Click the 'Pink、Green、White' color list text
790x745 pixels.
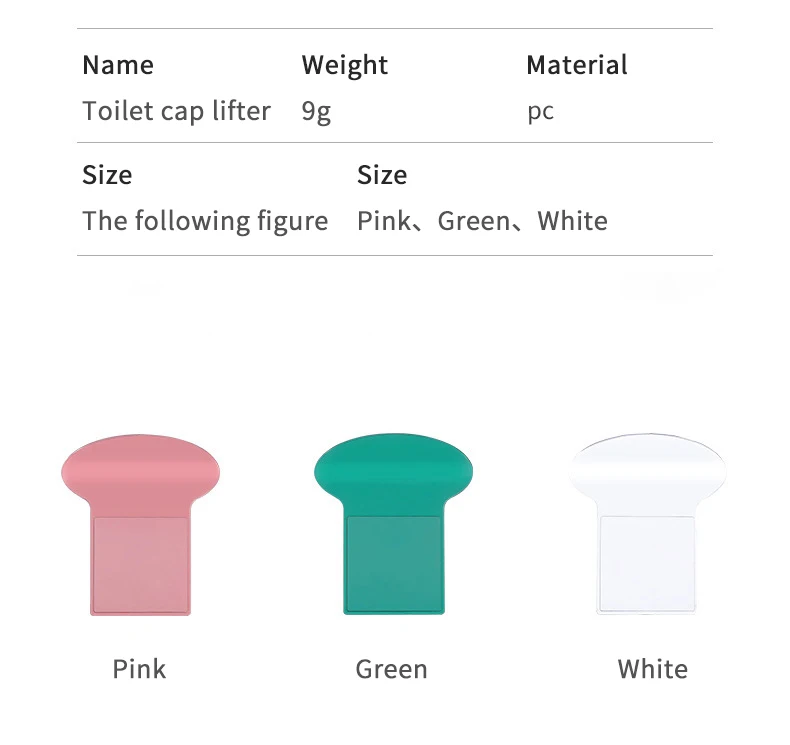(482, 221)
